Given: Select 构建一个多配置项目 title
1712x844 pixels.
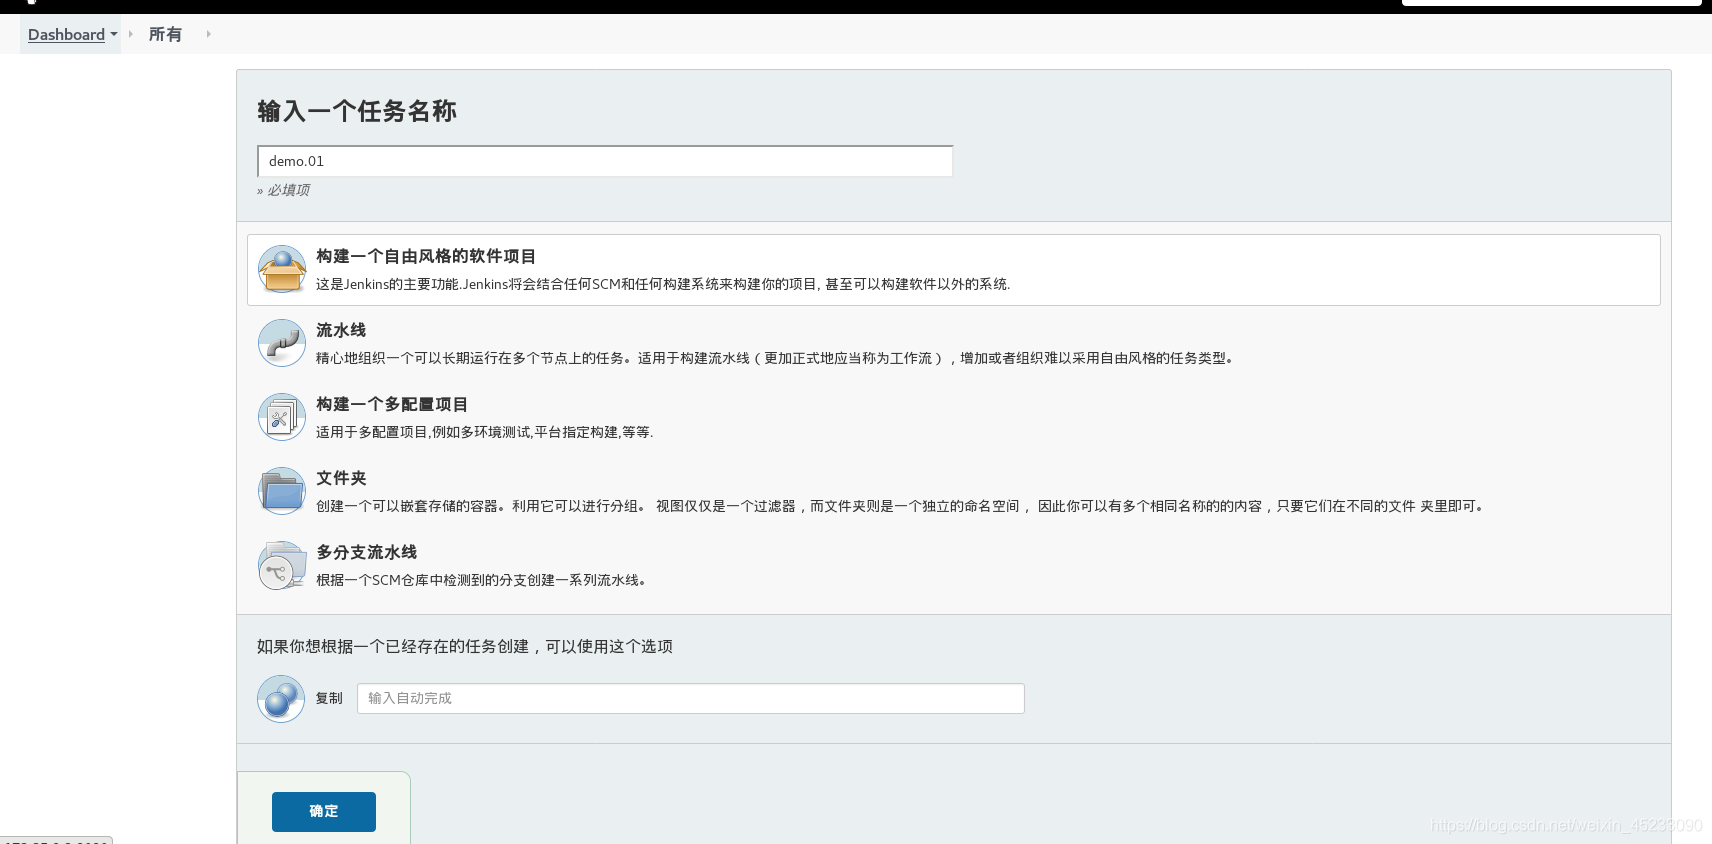Looking at the screenshot, I should click(x=392, y=404).
